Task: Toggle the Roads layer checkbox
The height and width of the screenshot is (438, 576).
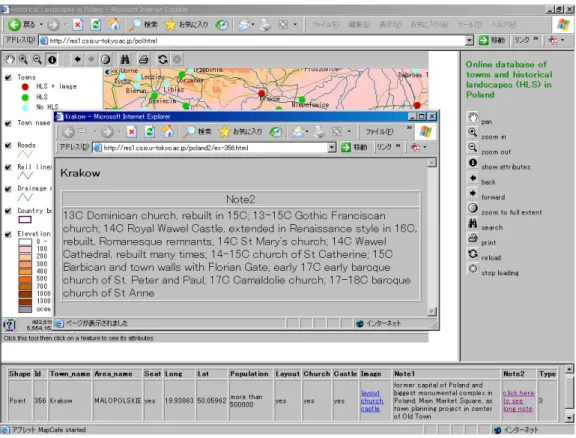Action: click(8, 145)
